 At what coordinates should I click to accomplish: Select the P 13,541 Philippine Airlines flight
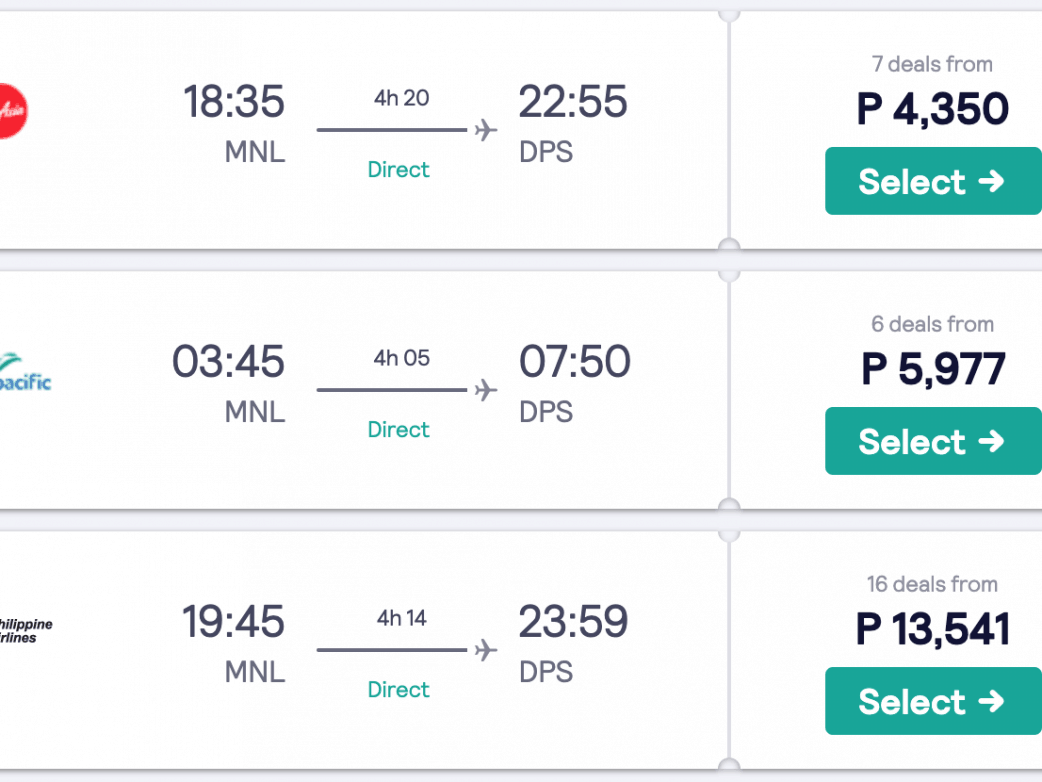point(932,701)
